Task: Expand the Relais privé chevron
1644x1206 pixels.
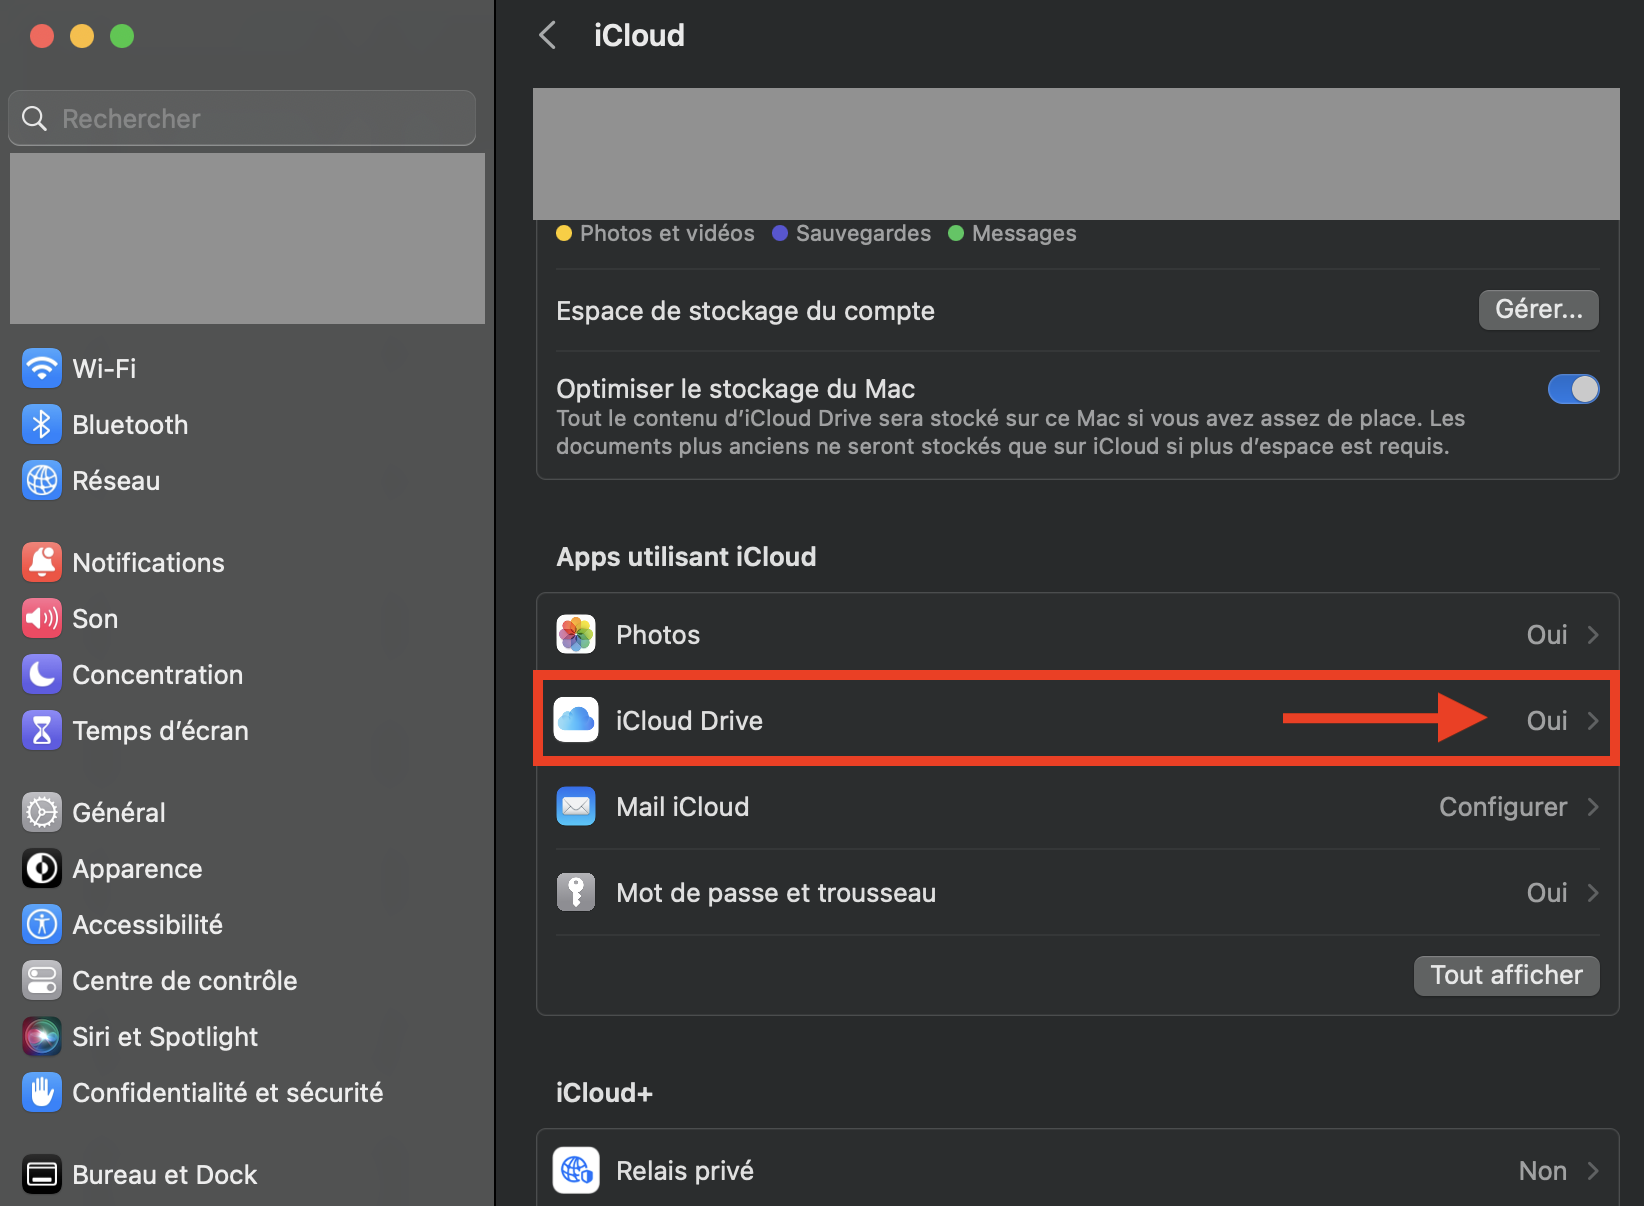Action: (x=1593, y=1171)
